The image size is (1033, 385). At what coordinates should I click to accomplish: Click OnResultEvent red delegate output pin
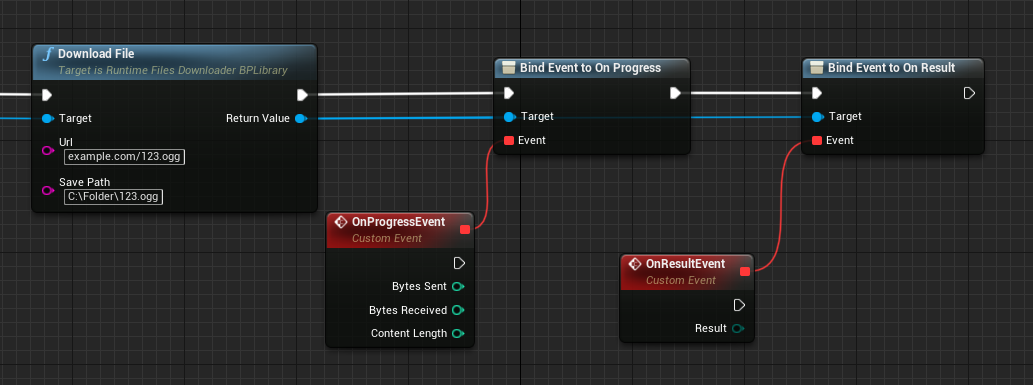(x=745, y=272)
